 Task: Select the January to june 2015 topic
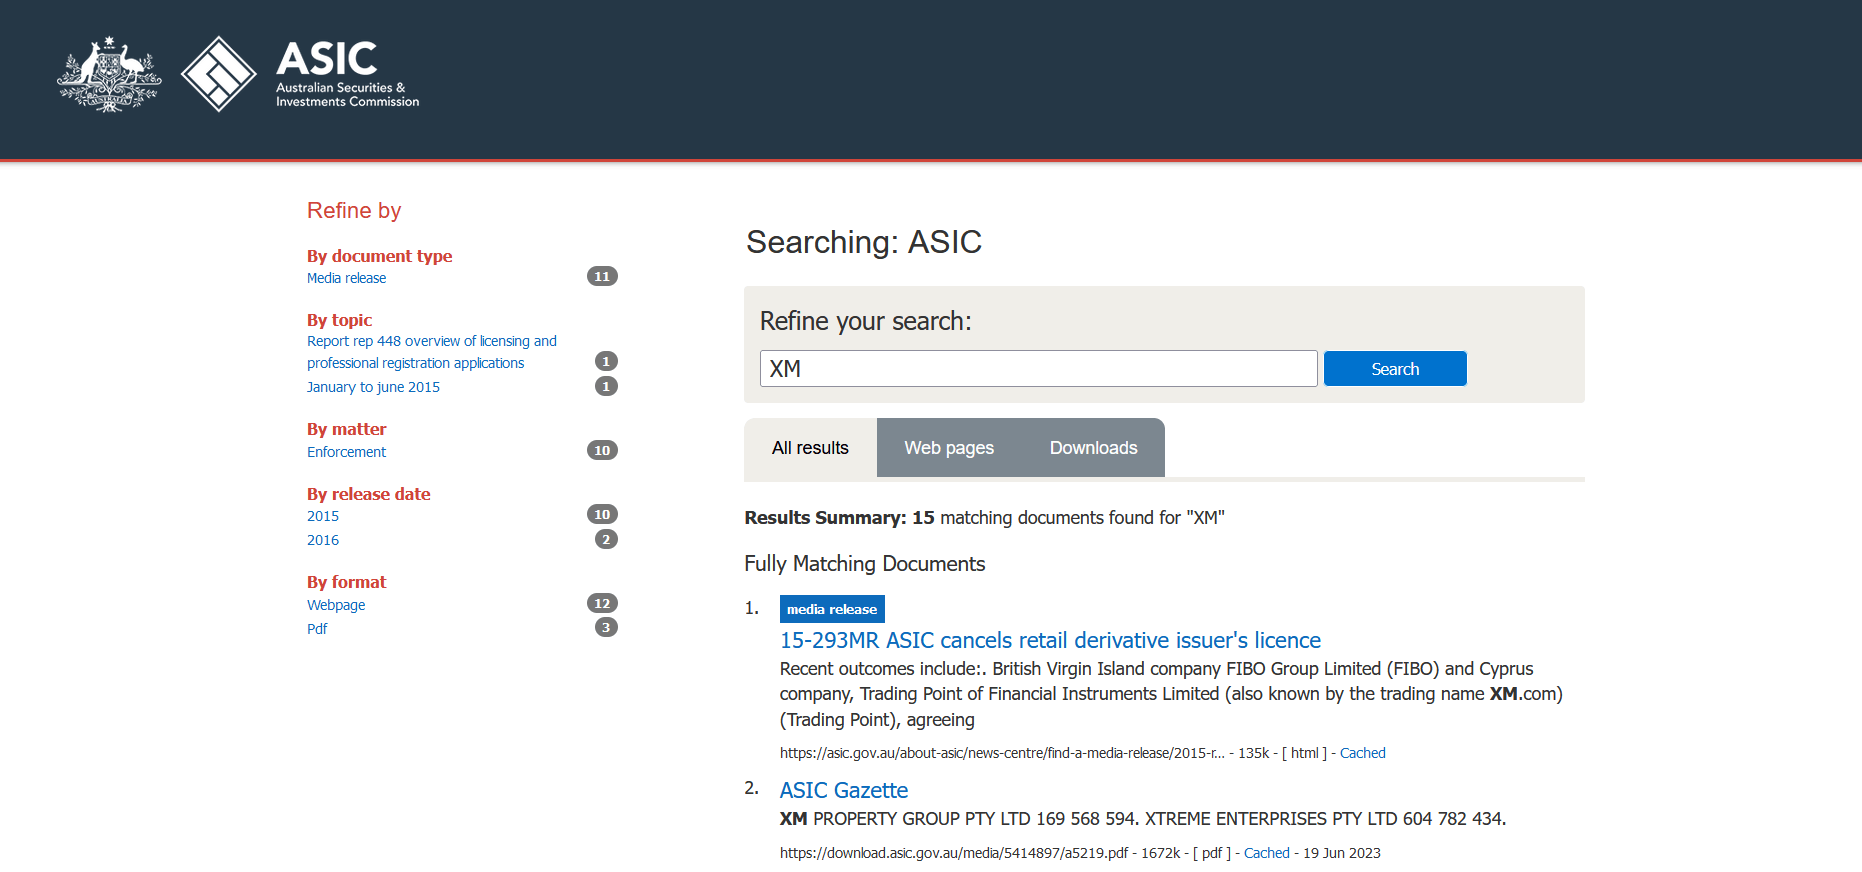coord(373,387)
